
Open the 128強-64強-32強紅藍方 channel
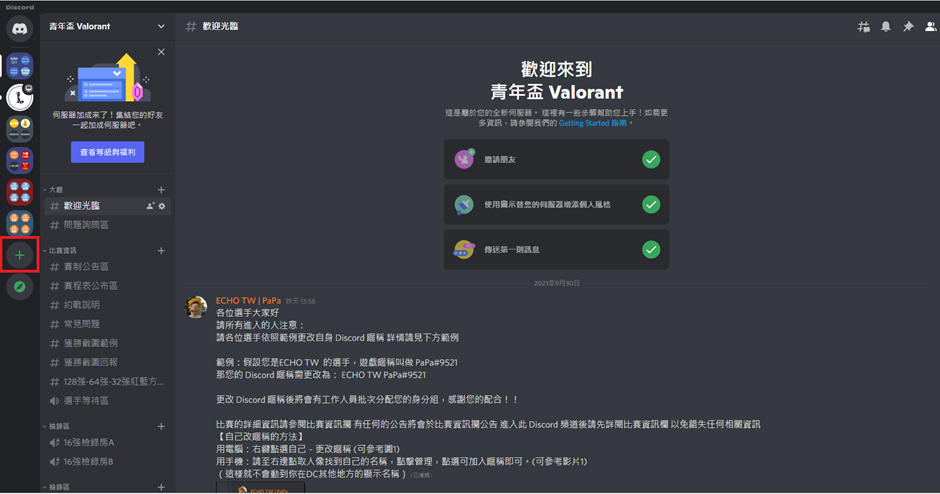pos(108,382)
